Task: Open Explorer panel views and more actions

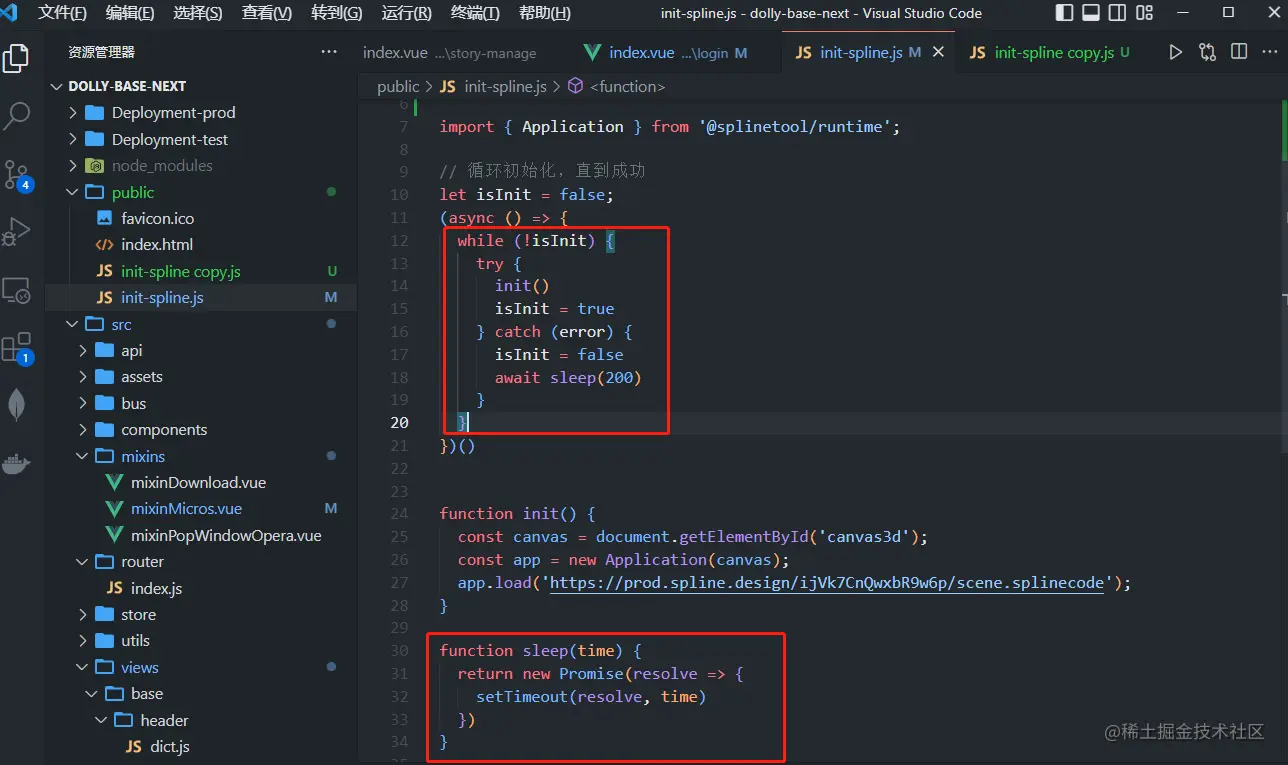Action: tap(329, 52)
